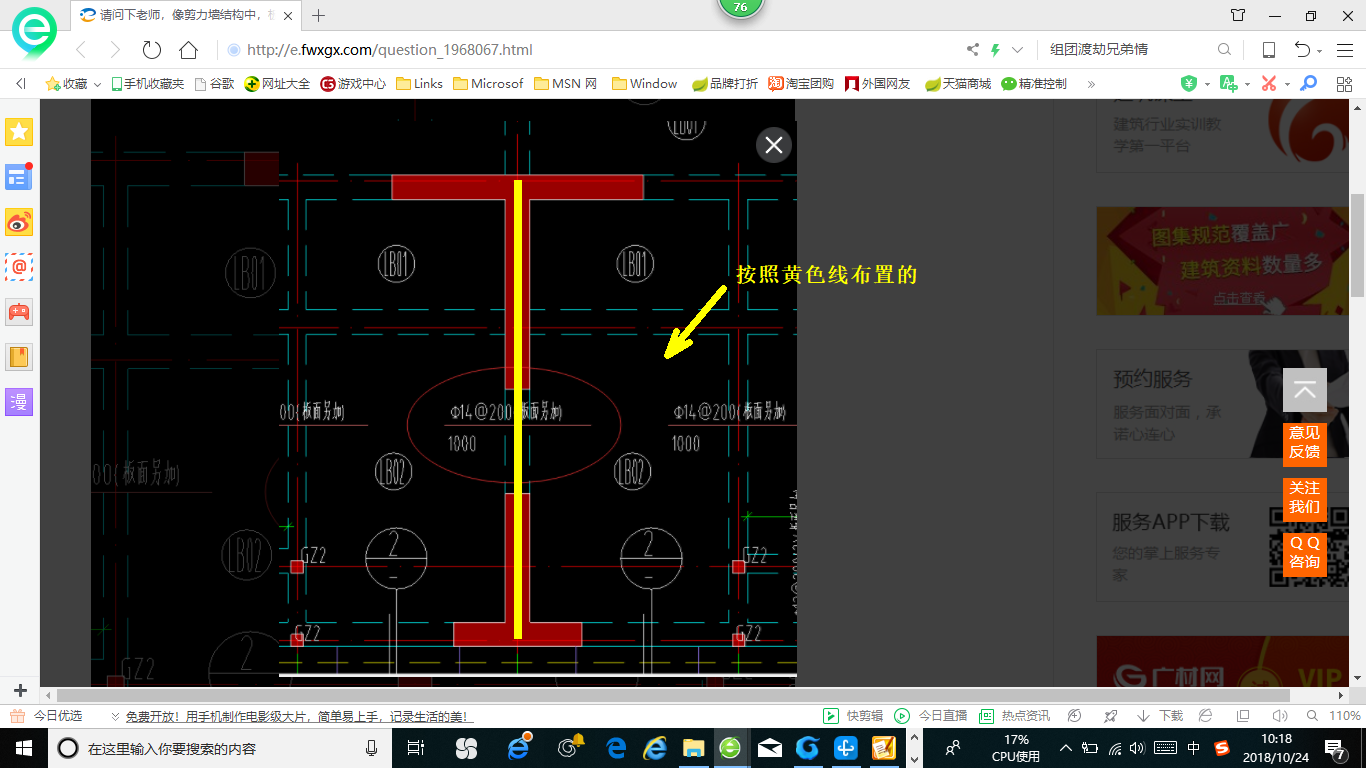Click the taskbar search box
Viewport: 1366px width, 768px height.
click(219, 747)
